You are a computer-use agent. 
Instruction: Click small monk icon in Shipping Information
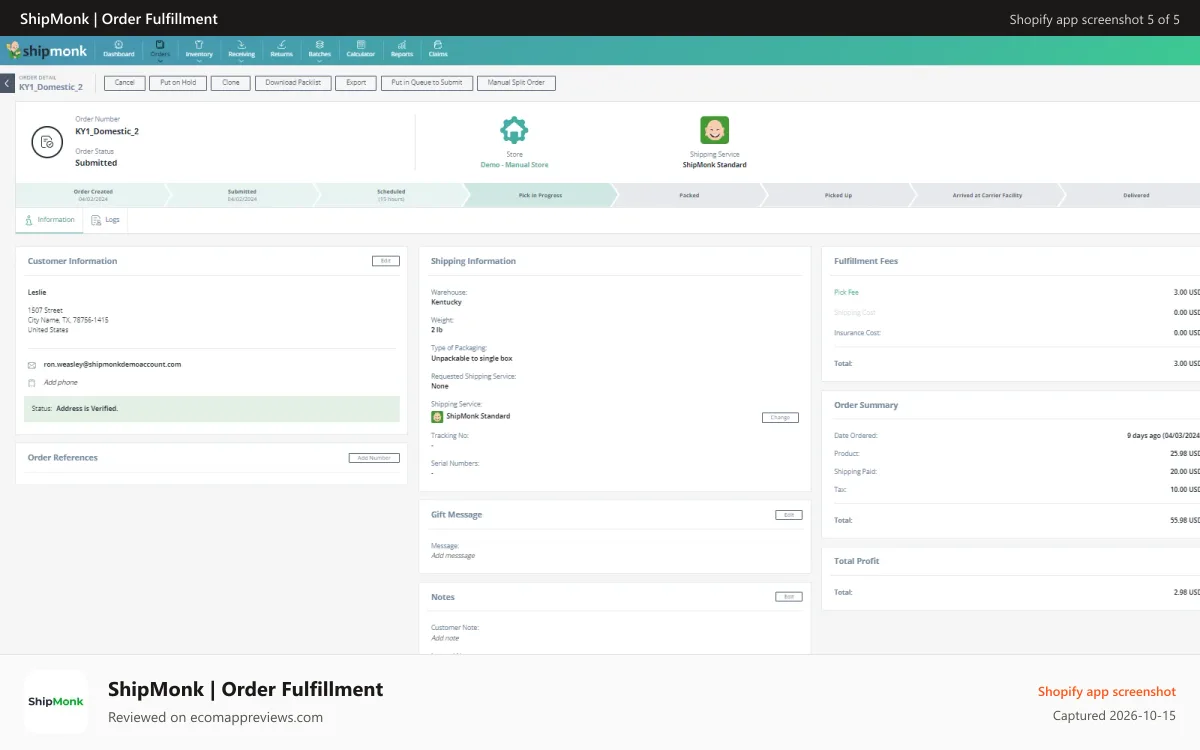click(x=437, y=416)
